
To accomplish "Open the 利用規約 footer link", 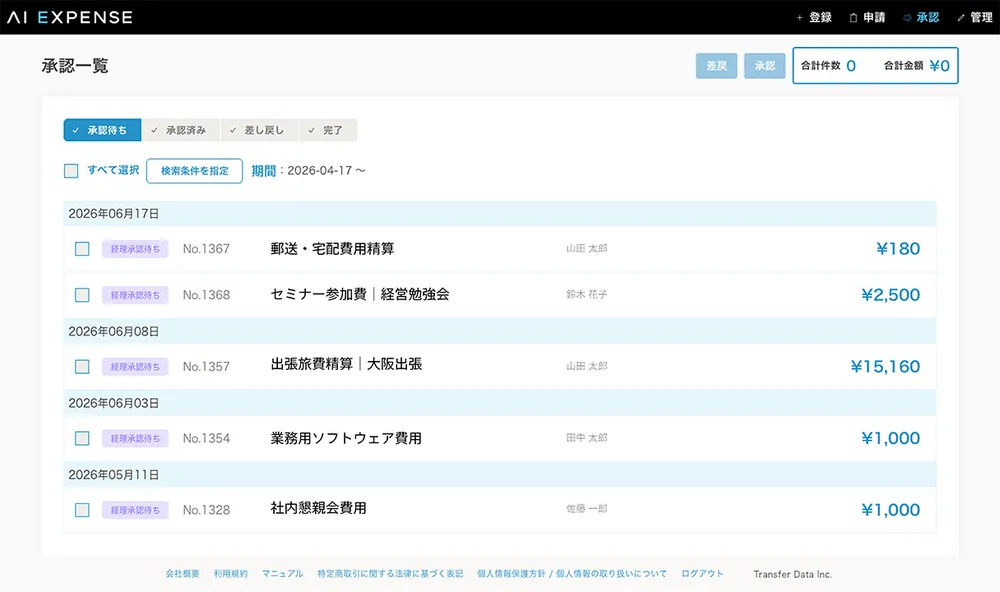I will click(231, 574).
